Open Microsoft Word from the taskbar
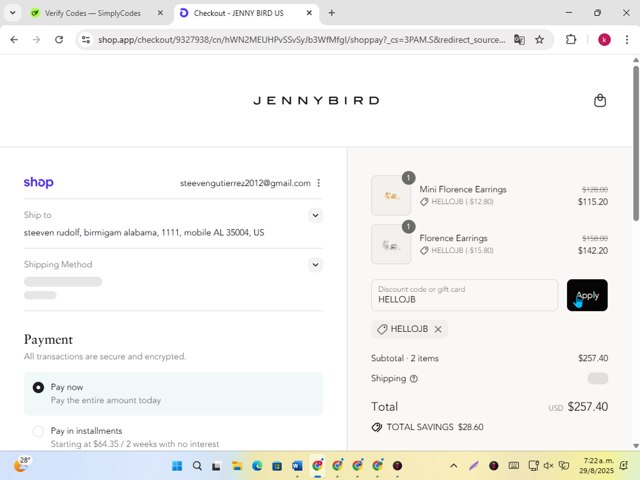The image size is (640, 480). pyautogui.click(x=297, y=466)
